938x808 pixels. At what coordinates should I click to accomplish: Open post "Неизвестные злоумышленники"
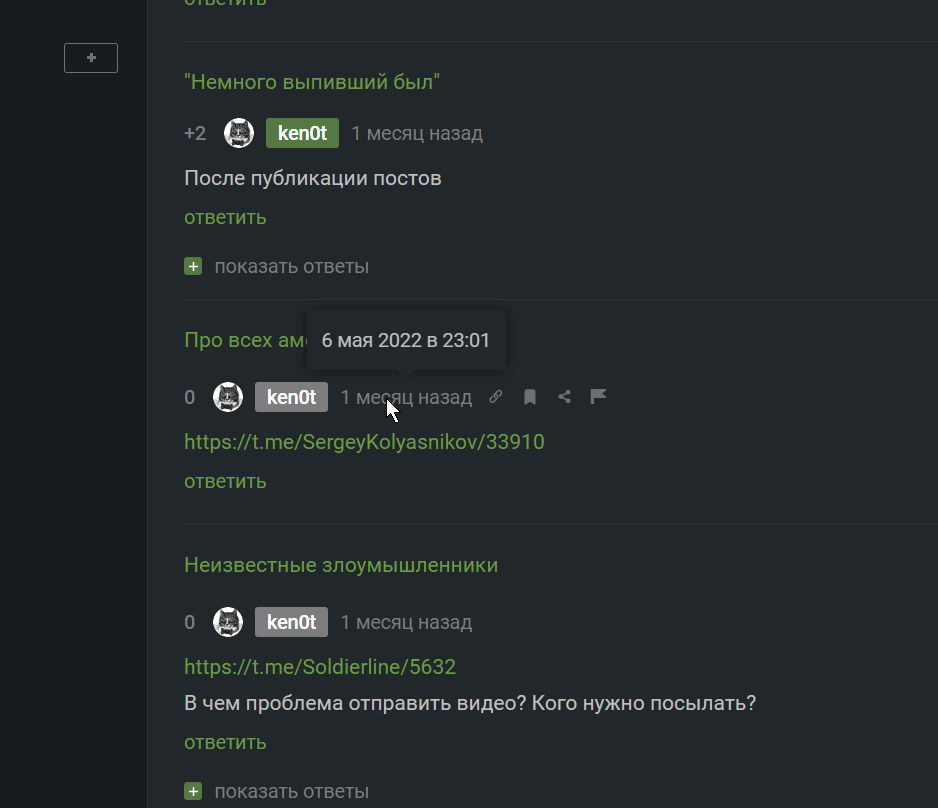coord(341,565)
